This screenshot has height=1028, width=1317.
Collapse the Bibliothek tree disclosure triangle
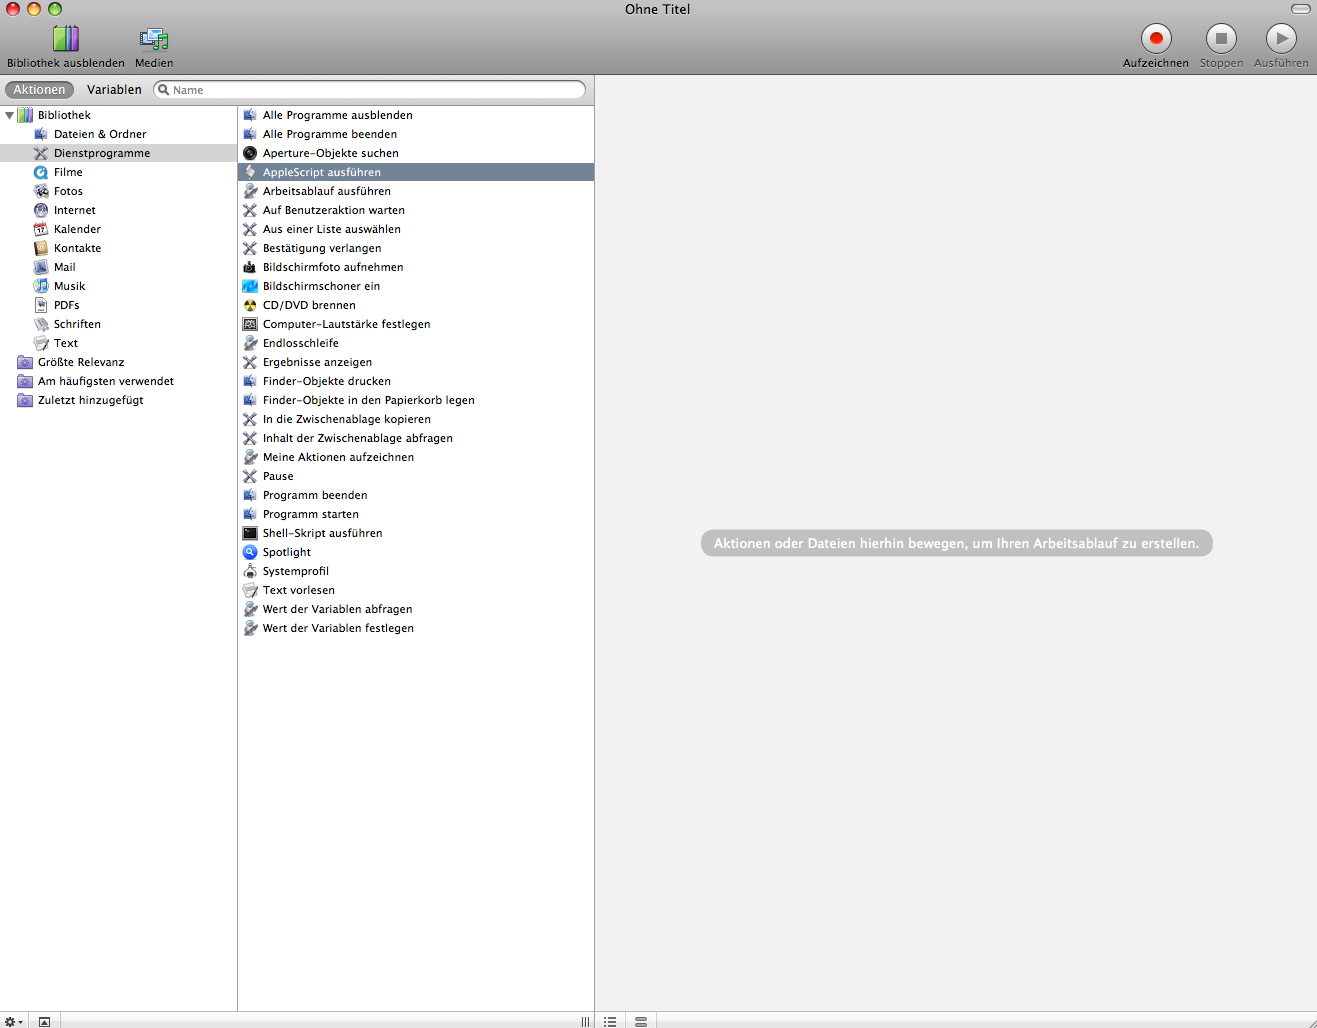click(10, 115)
